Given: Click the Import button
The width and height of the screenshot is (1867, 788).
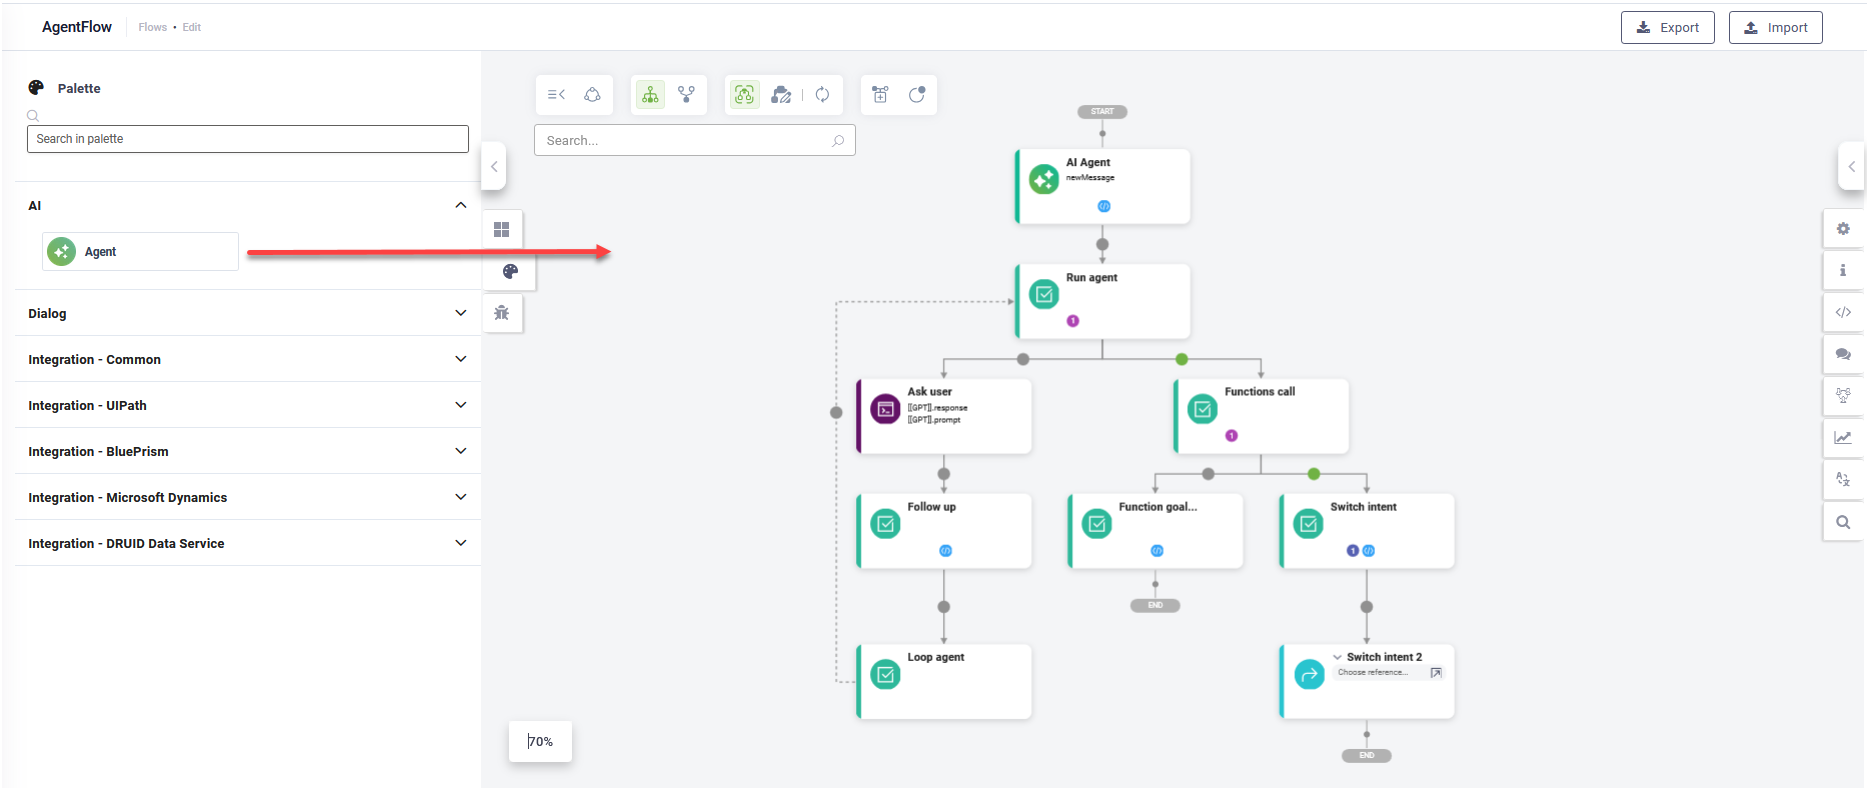Looking at the screenshot, I should [1775, 28].
